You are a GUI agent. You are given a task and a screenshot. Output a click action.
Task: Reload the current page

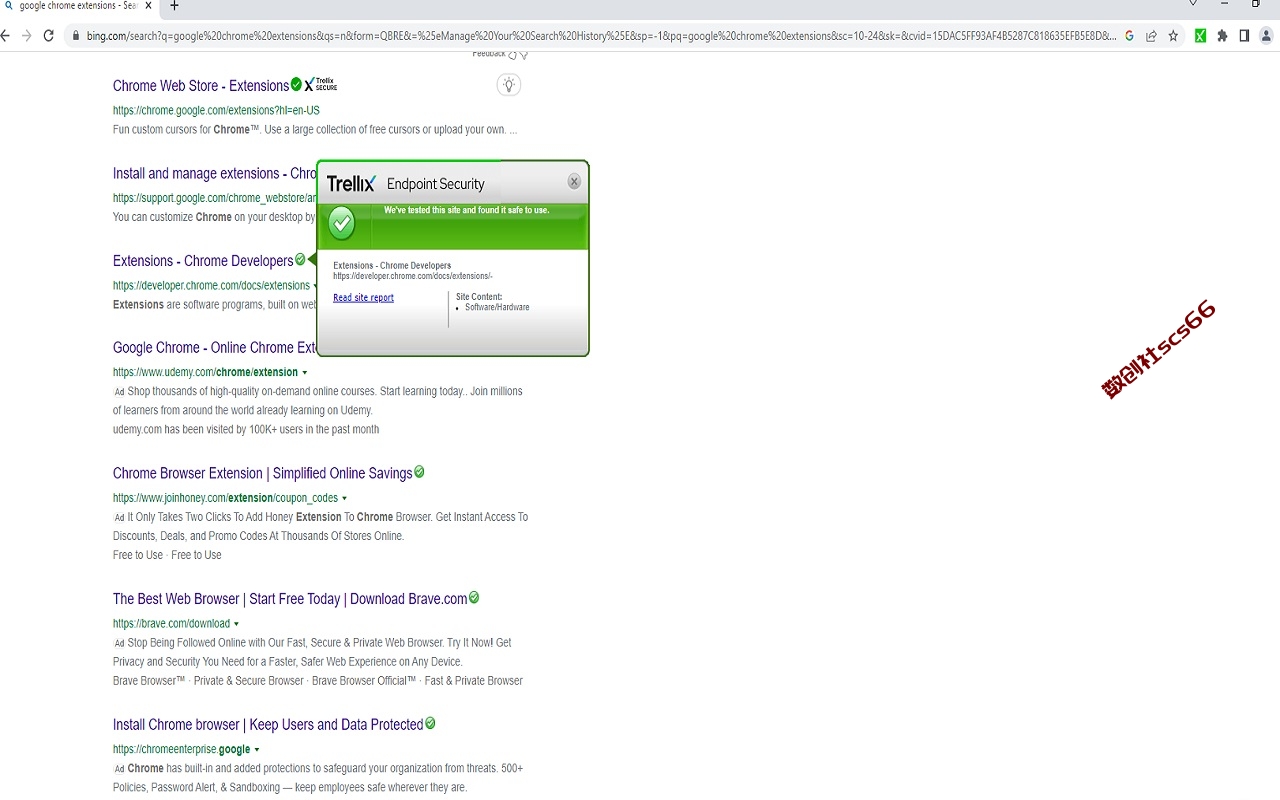tap(48, 36)
